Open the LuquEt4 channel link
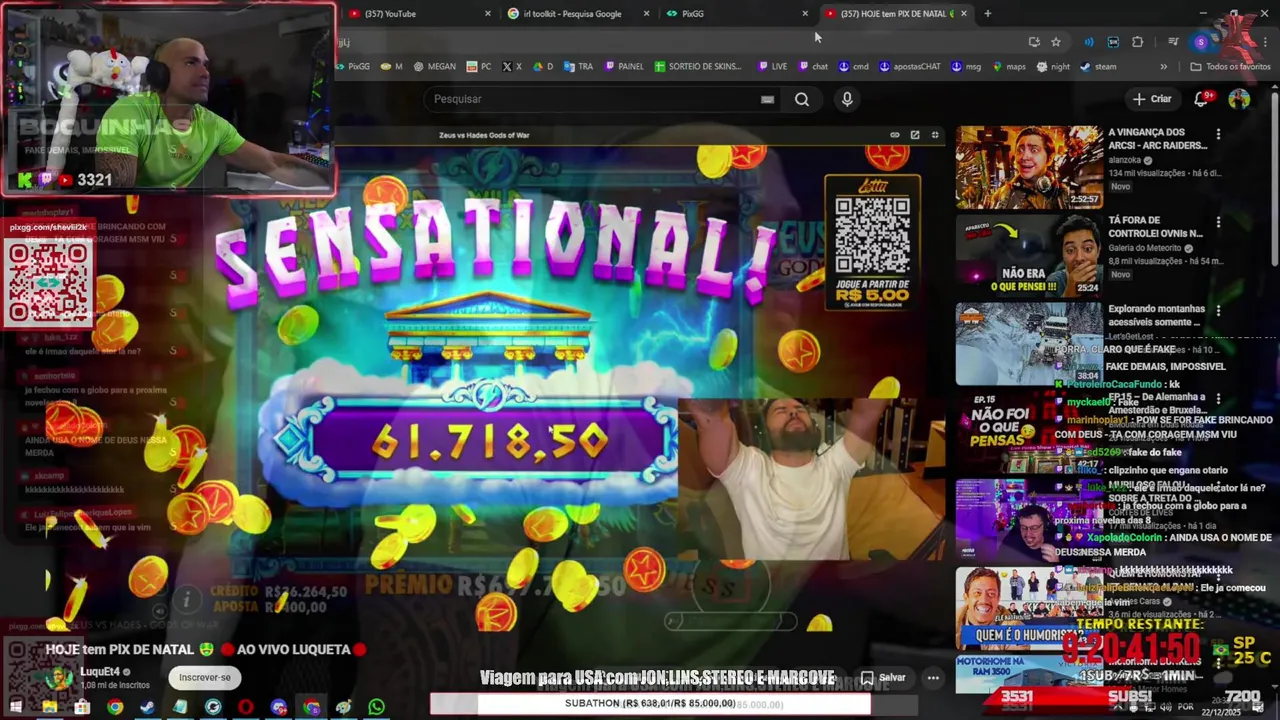This screenshot has height=720, width=1280. click(100, 672)
